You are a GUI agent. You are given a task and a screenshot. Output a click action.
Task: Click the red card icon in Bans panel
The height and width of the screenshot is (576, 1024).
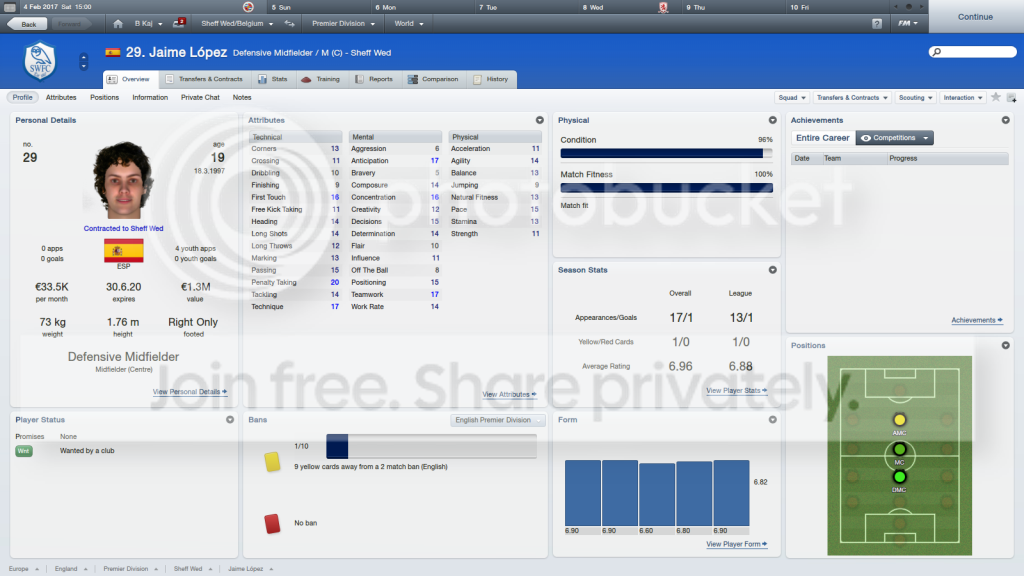point(272,523)
